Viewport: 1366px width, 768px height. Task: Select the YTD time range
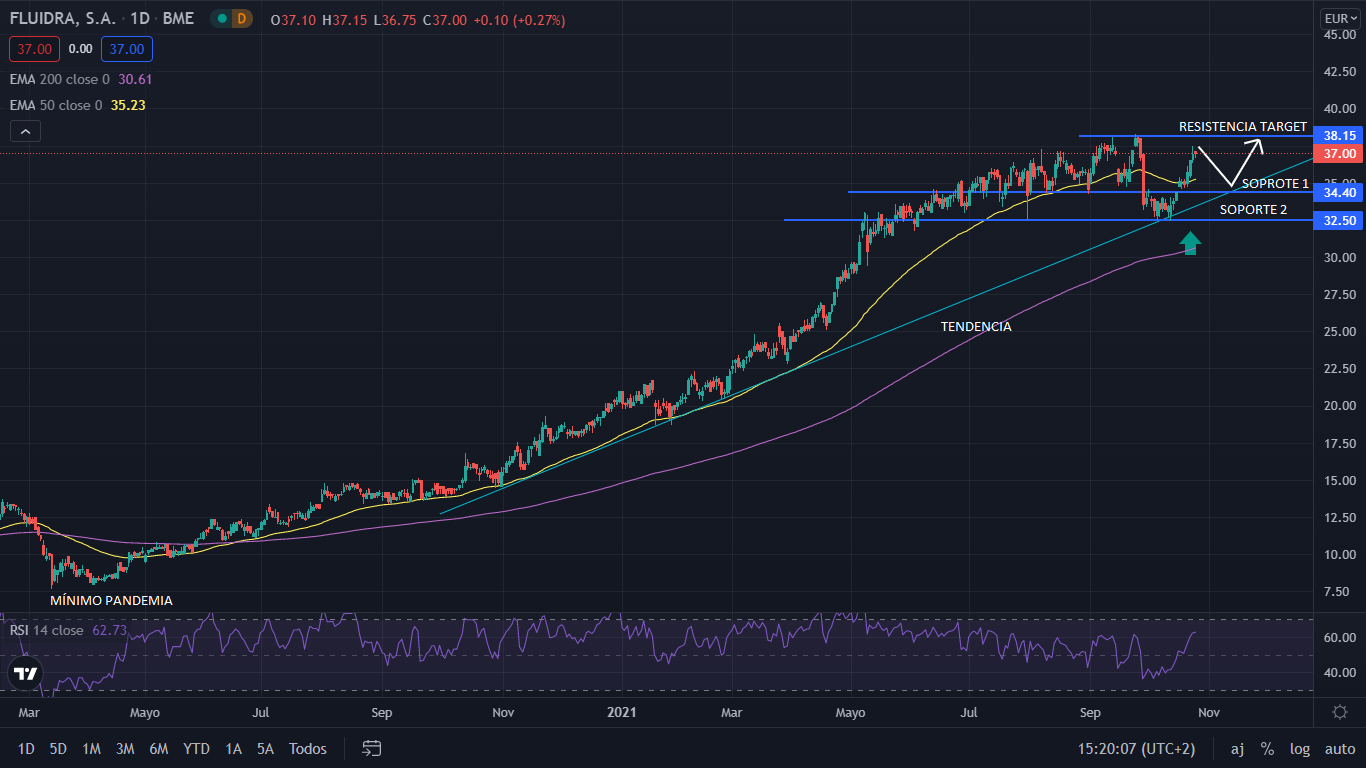(x=196, y=748)
